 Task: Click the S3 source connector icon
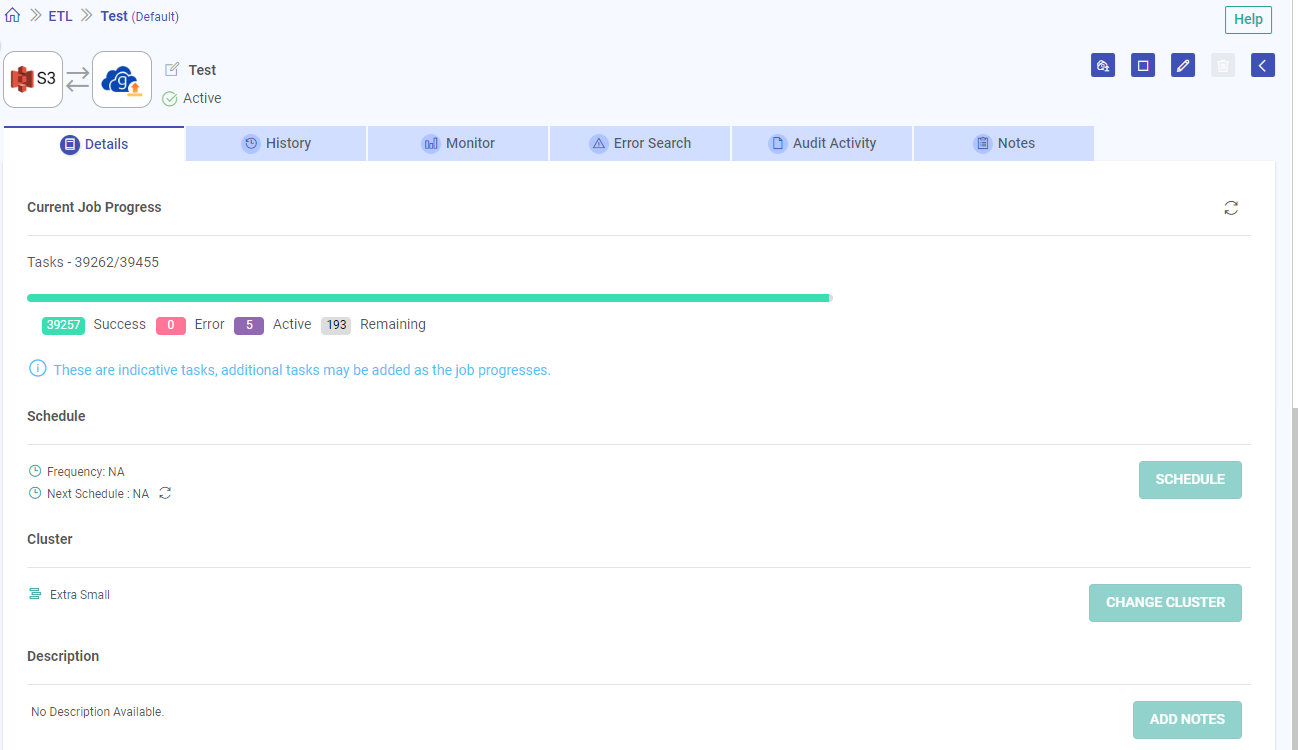pos(33,79)
